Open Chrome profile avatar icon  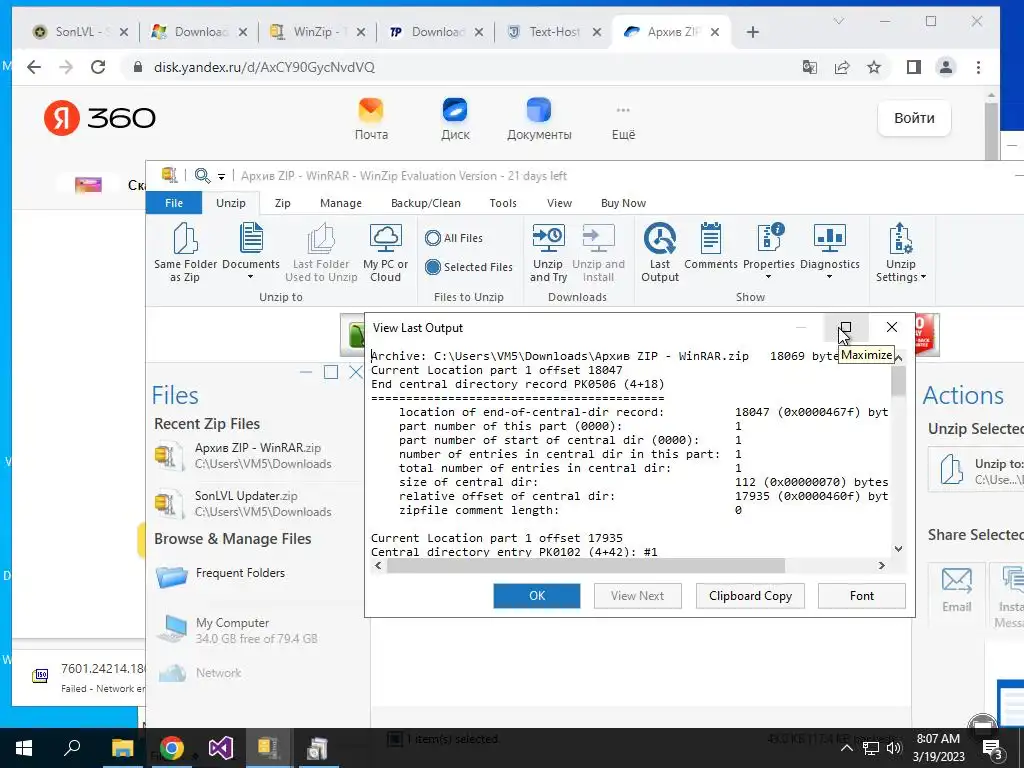946,67
